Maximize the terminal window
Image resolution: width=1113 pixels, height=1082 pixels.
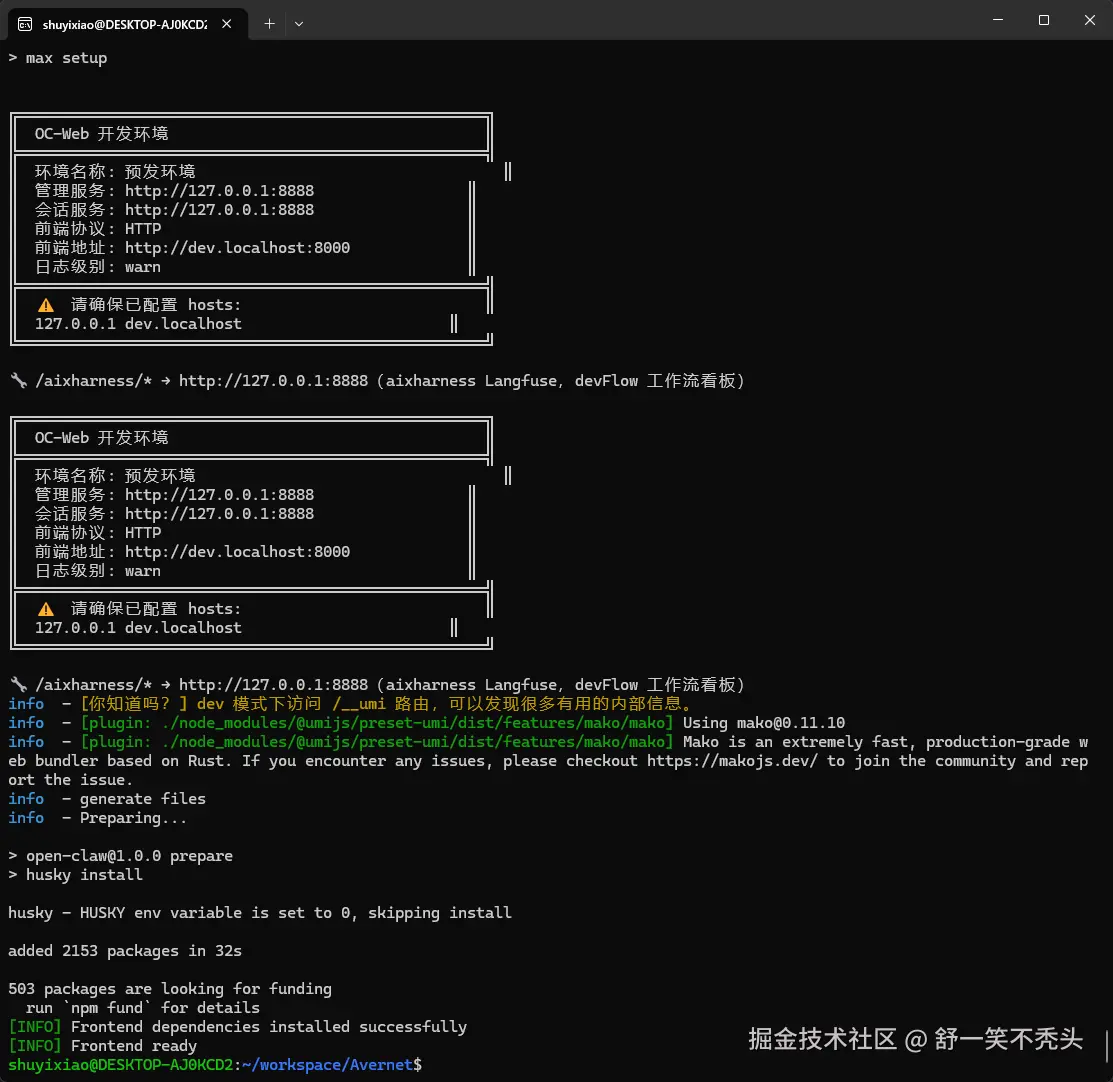pos(1043,20)
